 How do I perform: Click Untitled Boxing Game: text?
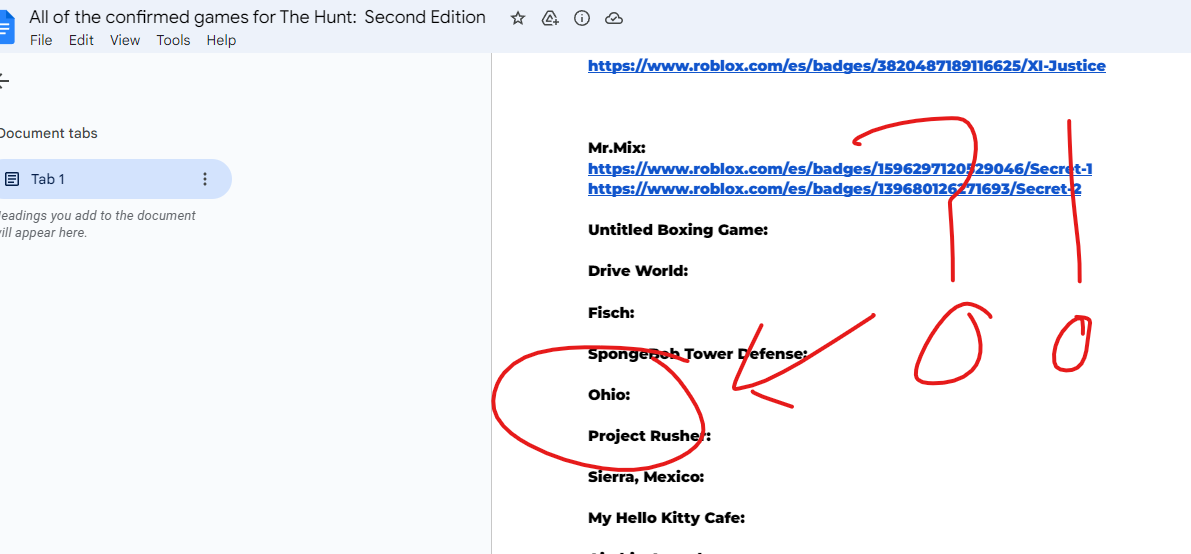pyautogui.click(x=678, y=230)
